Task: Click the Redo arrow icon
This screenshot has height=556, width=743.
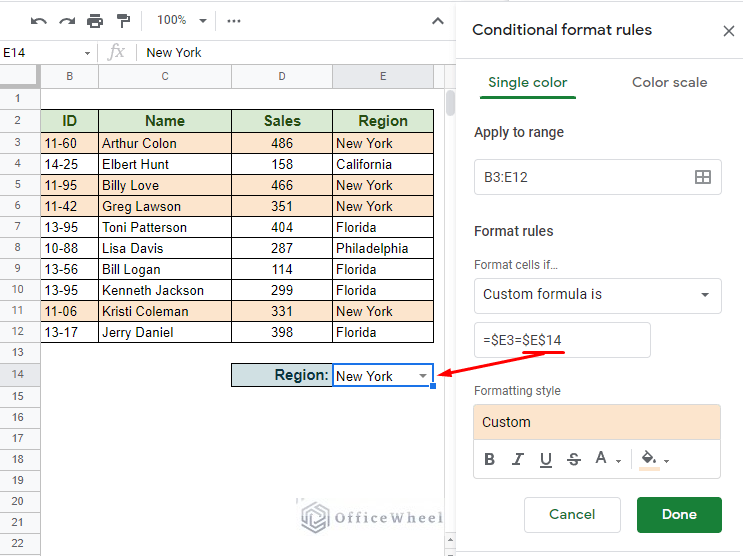Action: tap(67, 20)
